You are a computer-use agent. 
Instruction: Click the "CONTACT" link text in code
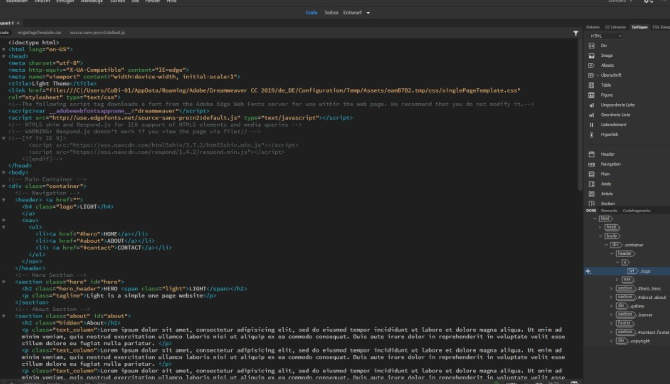pyautogui.click(x=129, y=248)
